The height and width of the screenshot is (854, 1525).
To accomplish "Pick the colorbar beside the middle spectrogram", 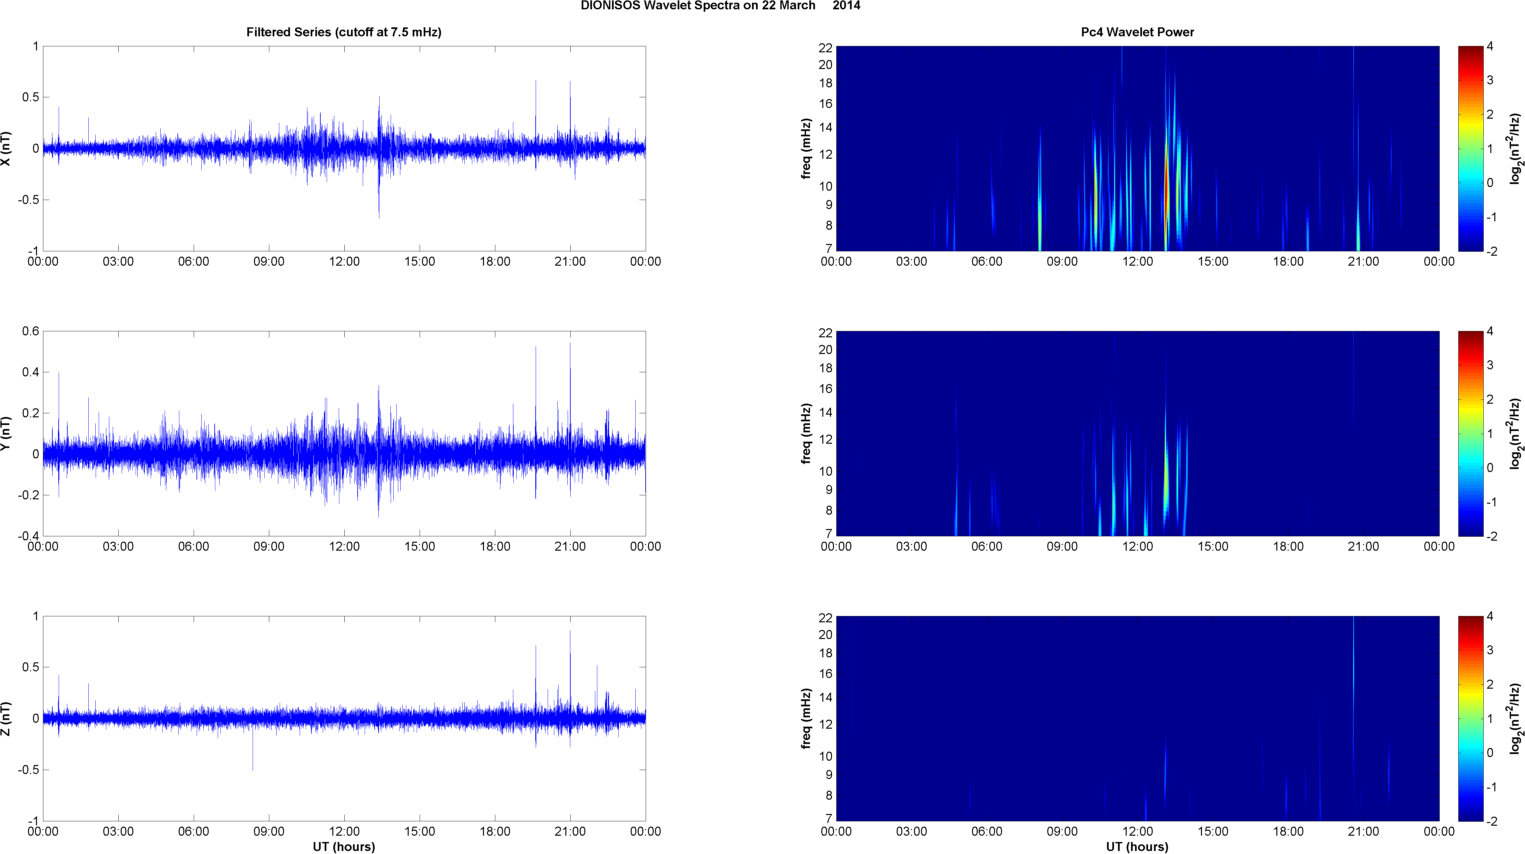I will [x=1470, y=433].
